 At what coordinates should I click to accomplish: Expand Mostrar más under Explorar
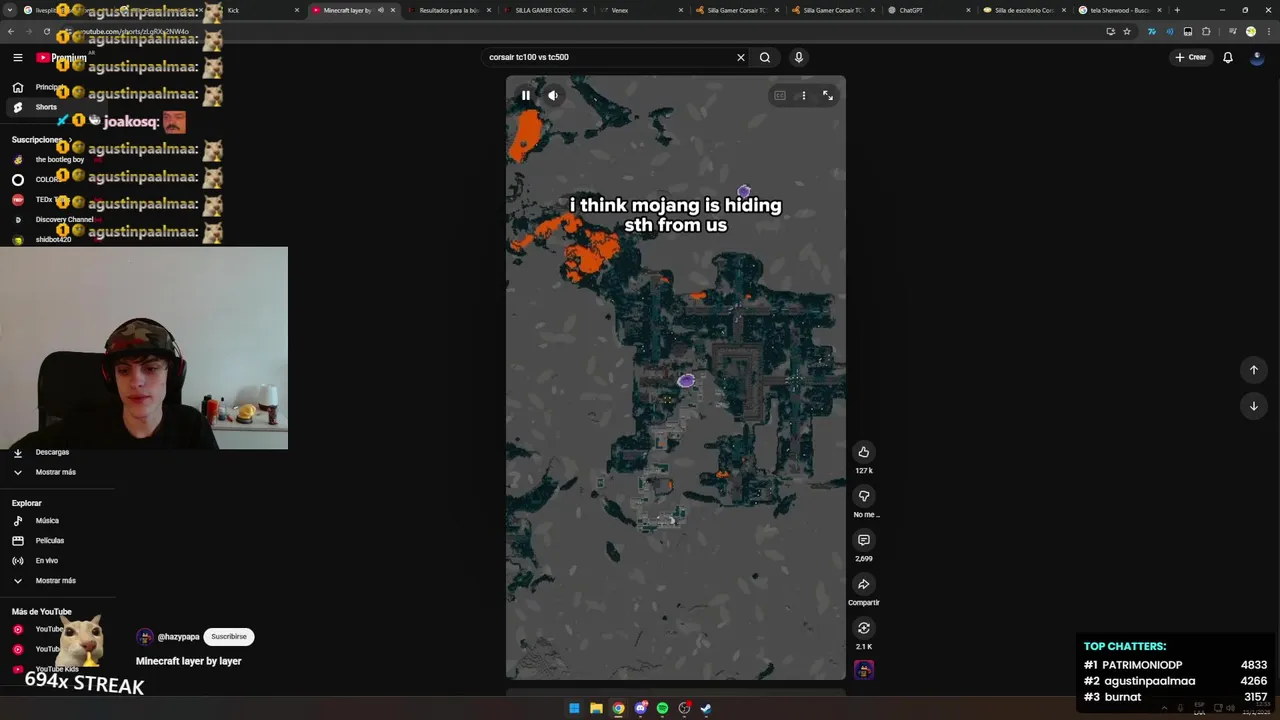[x=55, y=581]
